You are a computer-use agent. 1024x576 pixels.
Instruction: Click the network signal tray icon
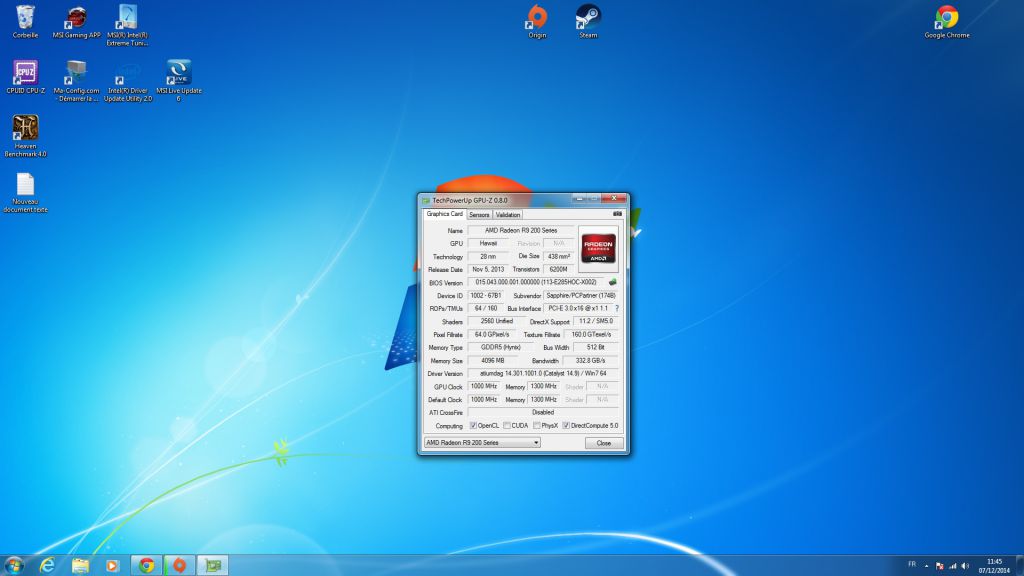(x=952, y=566)
